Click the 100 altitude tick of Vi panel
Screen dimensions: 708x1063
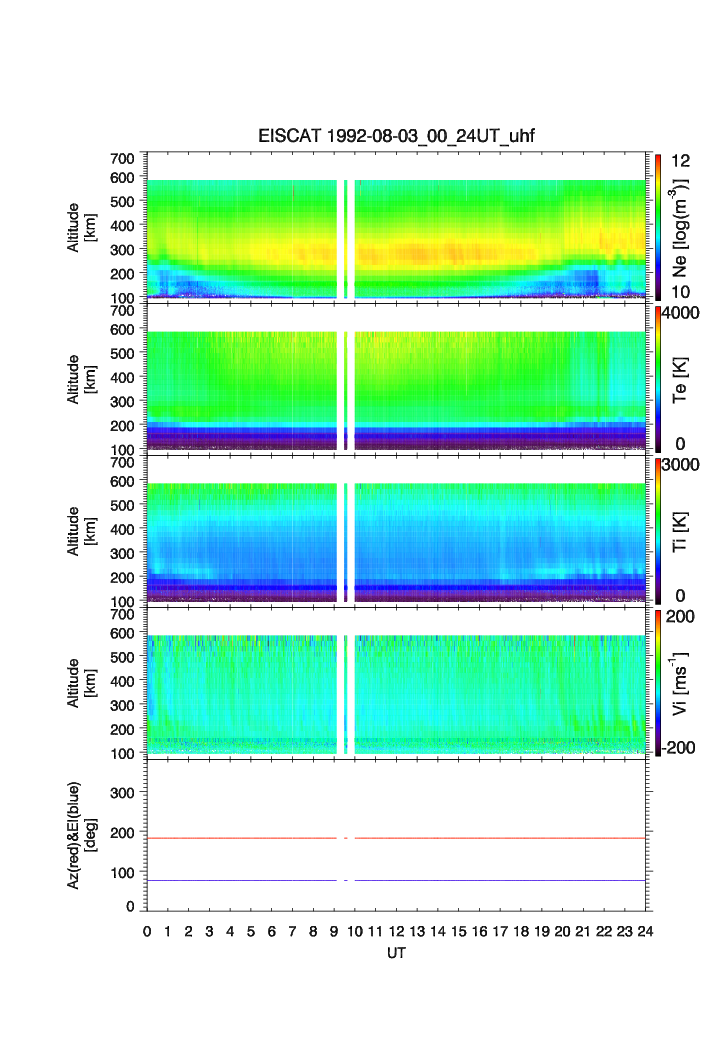tap(122, 753)
